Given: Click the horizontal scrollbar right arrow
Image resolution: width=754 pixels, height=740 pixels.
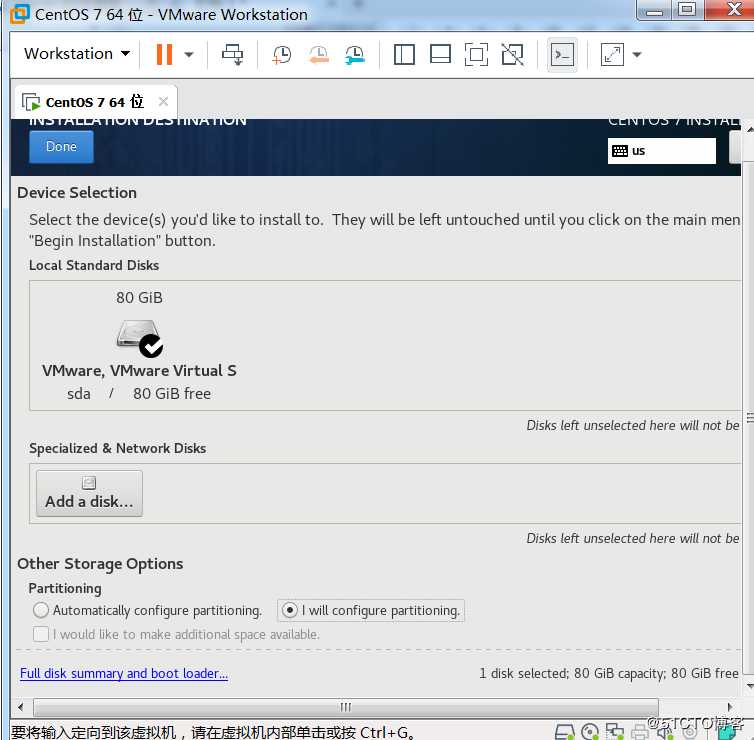Looking at the screenshot, I should point(730,707).
